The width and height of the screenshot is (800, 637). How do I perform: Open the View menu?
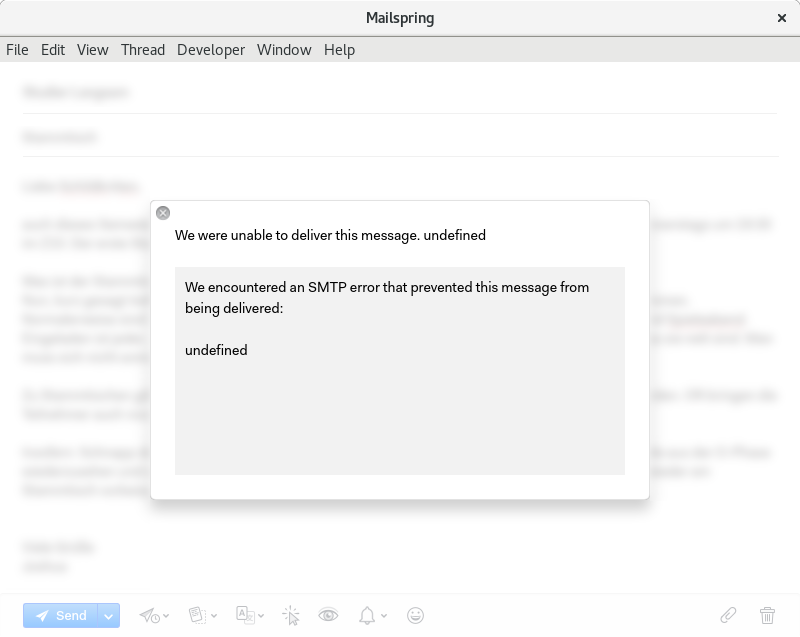(92, 50)
